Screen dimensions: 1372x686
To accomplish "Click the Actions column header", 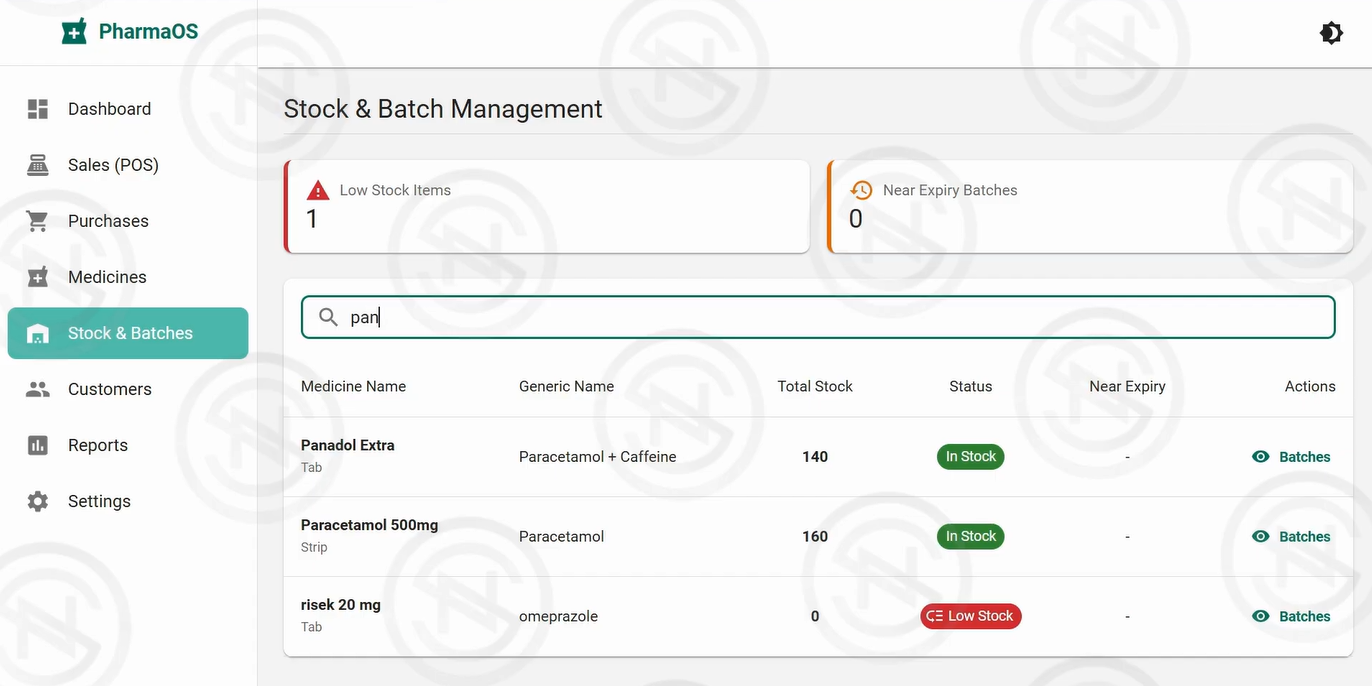I will coord(1310,386).
